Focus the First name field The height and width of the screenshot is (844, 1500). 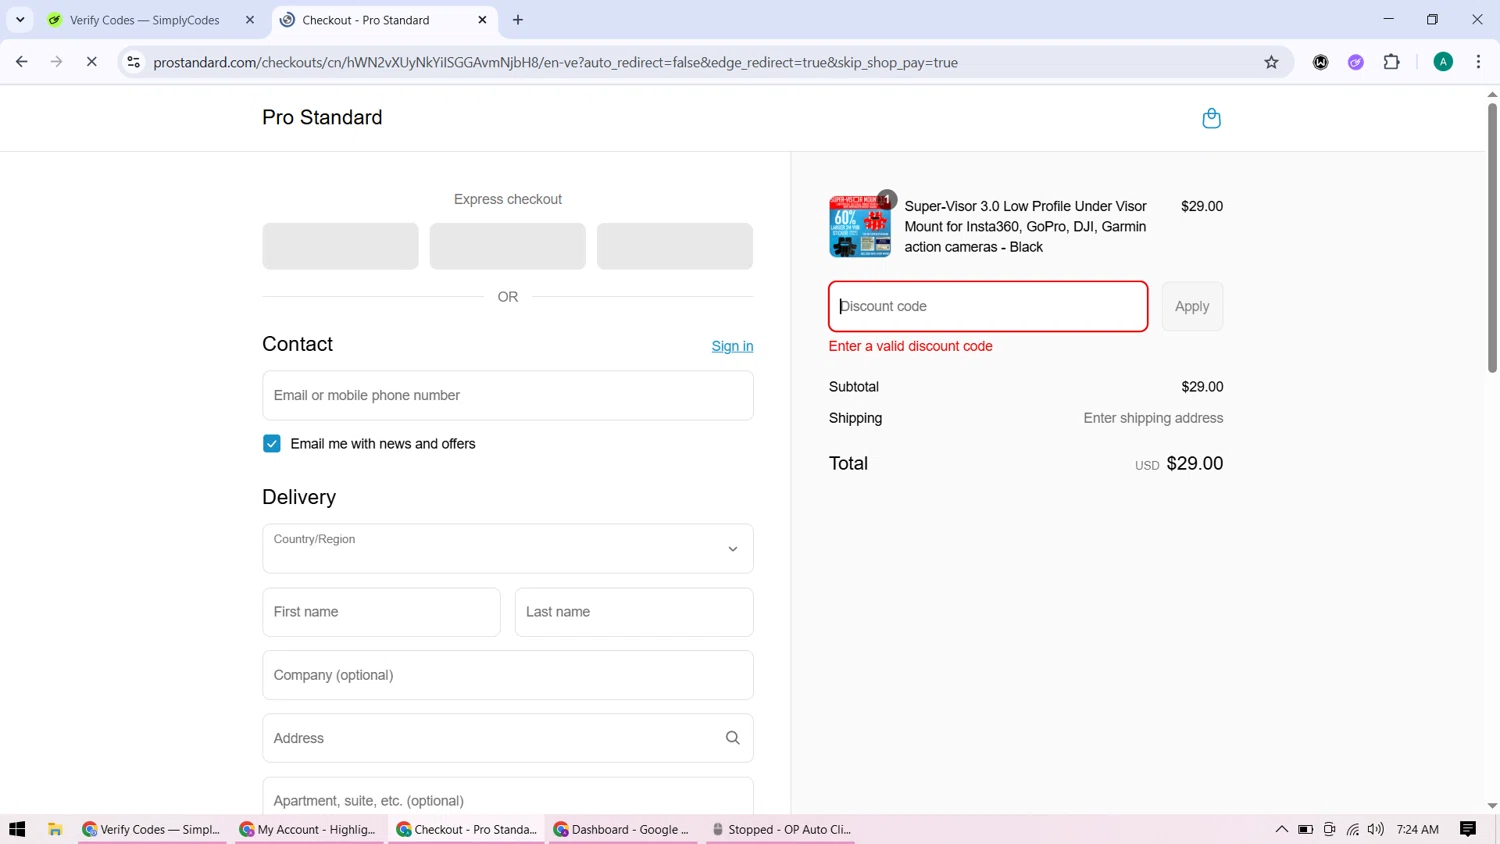click(381, 612)
